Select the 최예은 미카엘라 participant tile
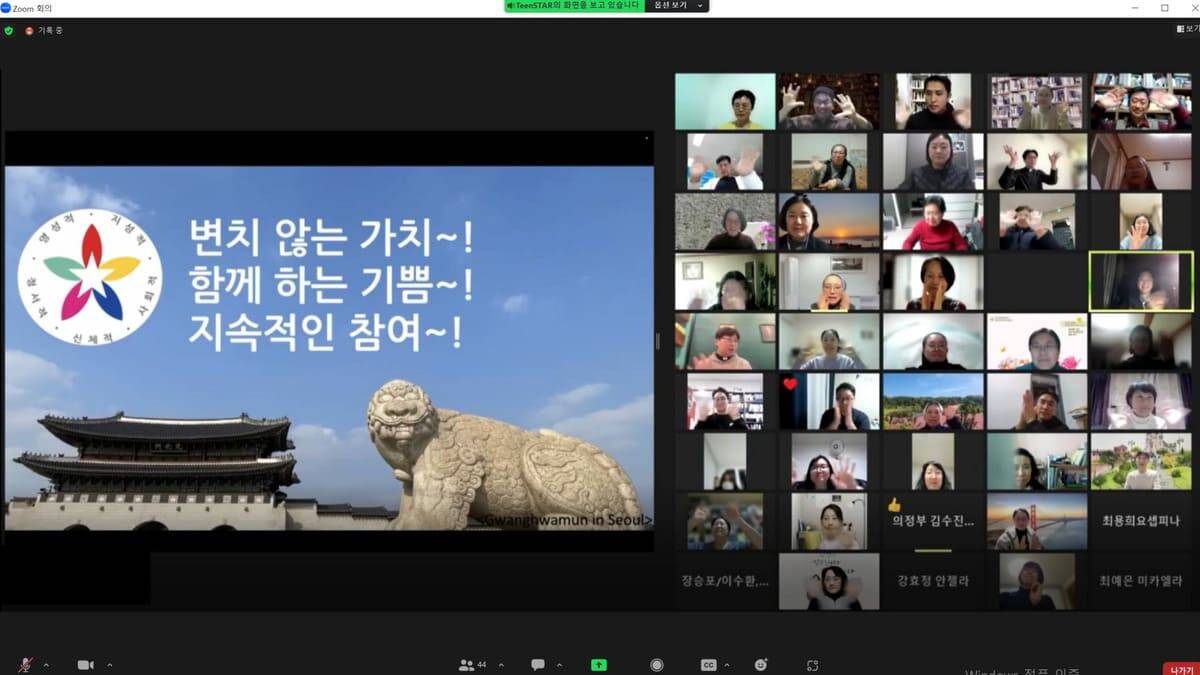Viewport: 1200px width, 675px height. point(1140,581)
